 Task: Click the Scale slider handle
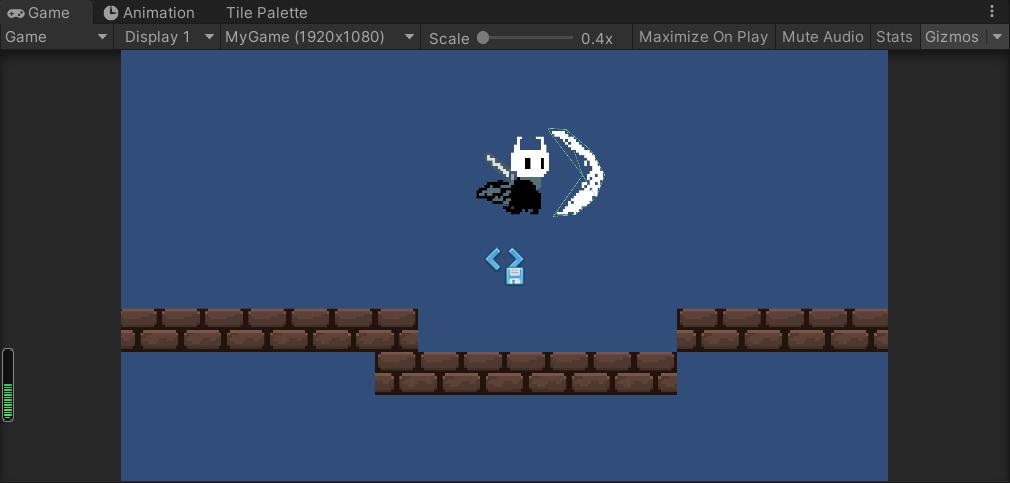[483, 38]
